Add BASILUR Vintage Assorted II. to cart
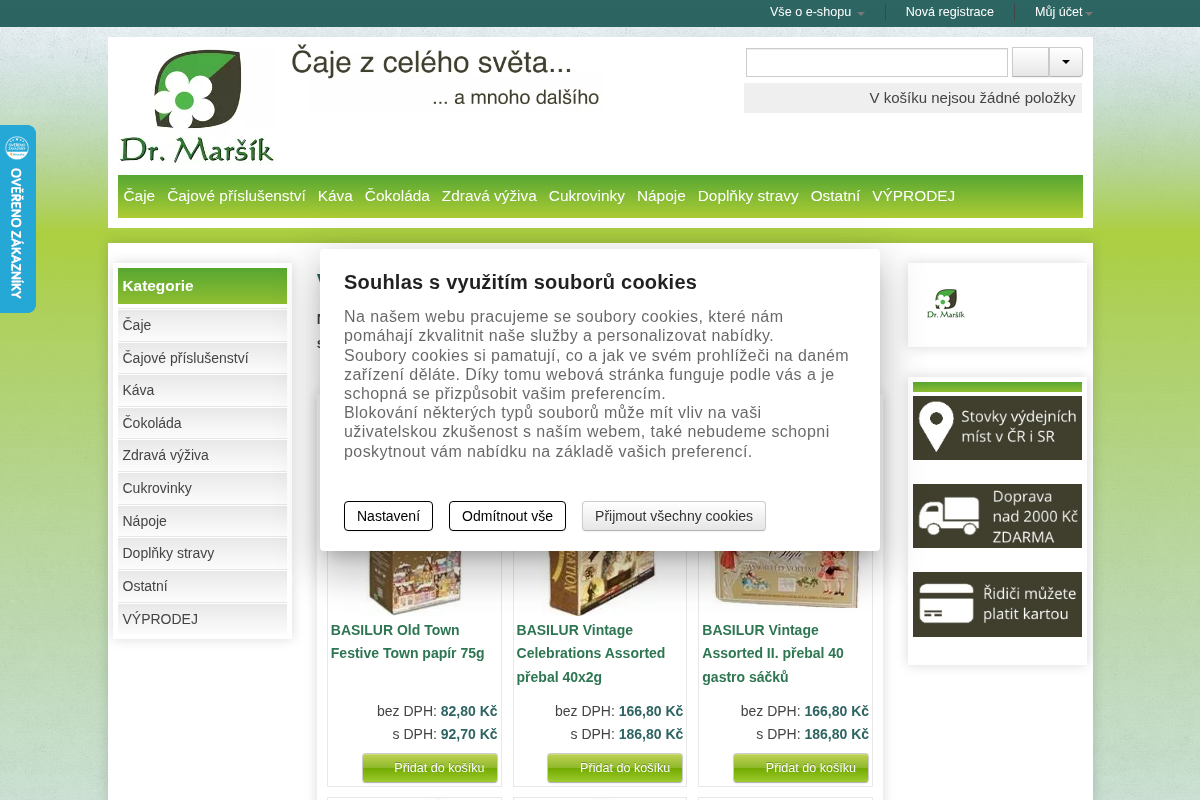 click(x=801, y=768)
